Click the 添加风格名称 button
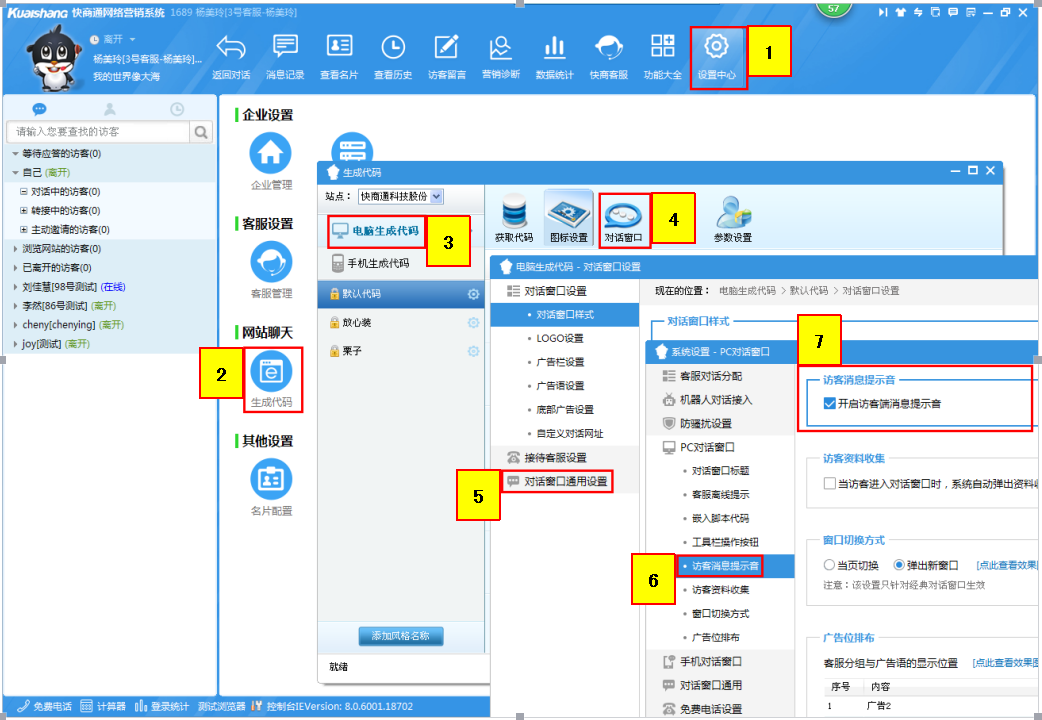 pyautogui.click(x=400, y=636)
